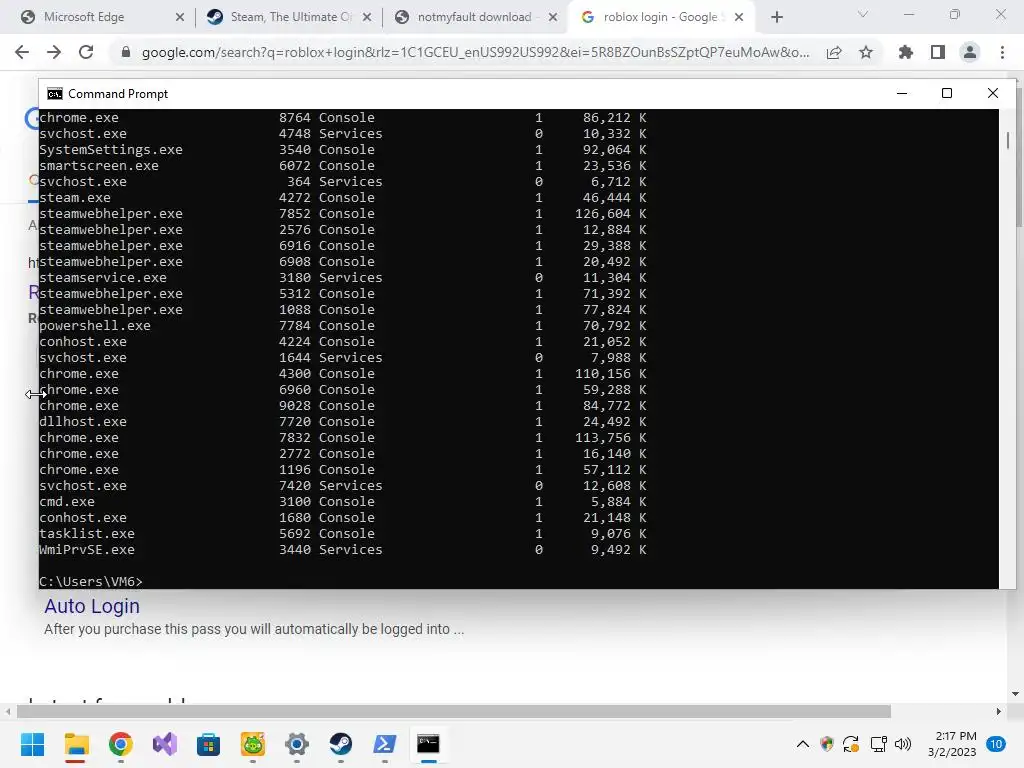The width and height of the screenshot is (1024, 768).
Task: Click memory value 126,604 K
Action: 611,214
